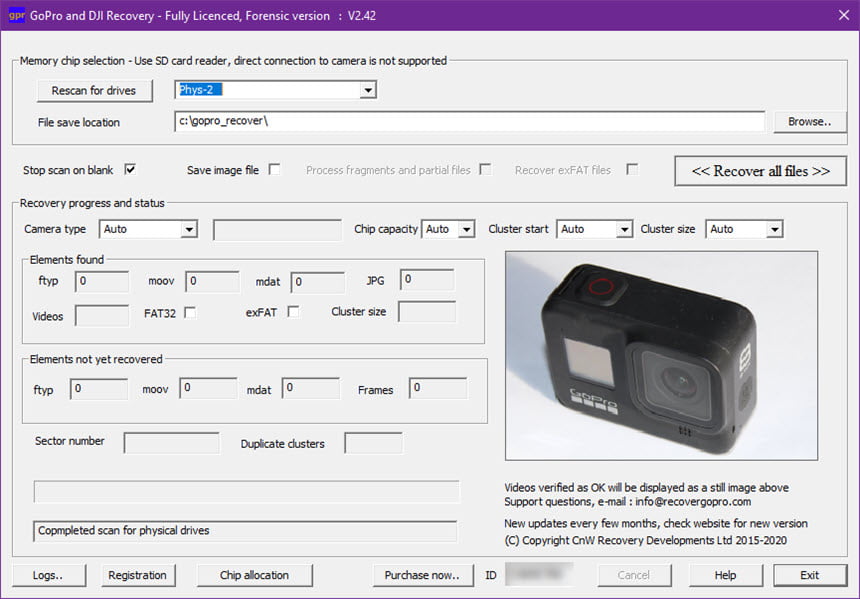860x599 pixels.
Task: Click the Exit button
Action: click(x=810, y=575)
